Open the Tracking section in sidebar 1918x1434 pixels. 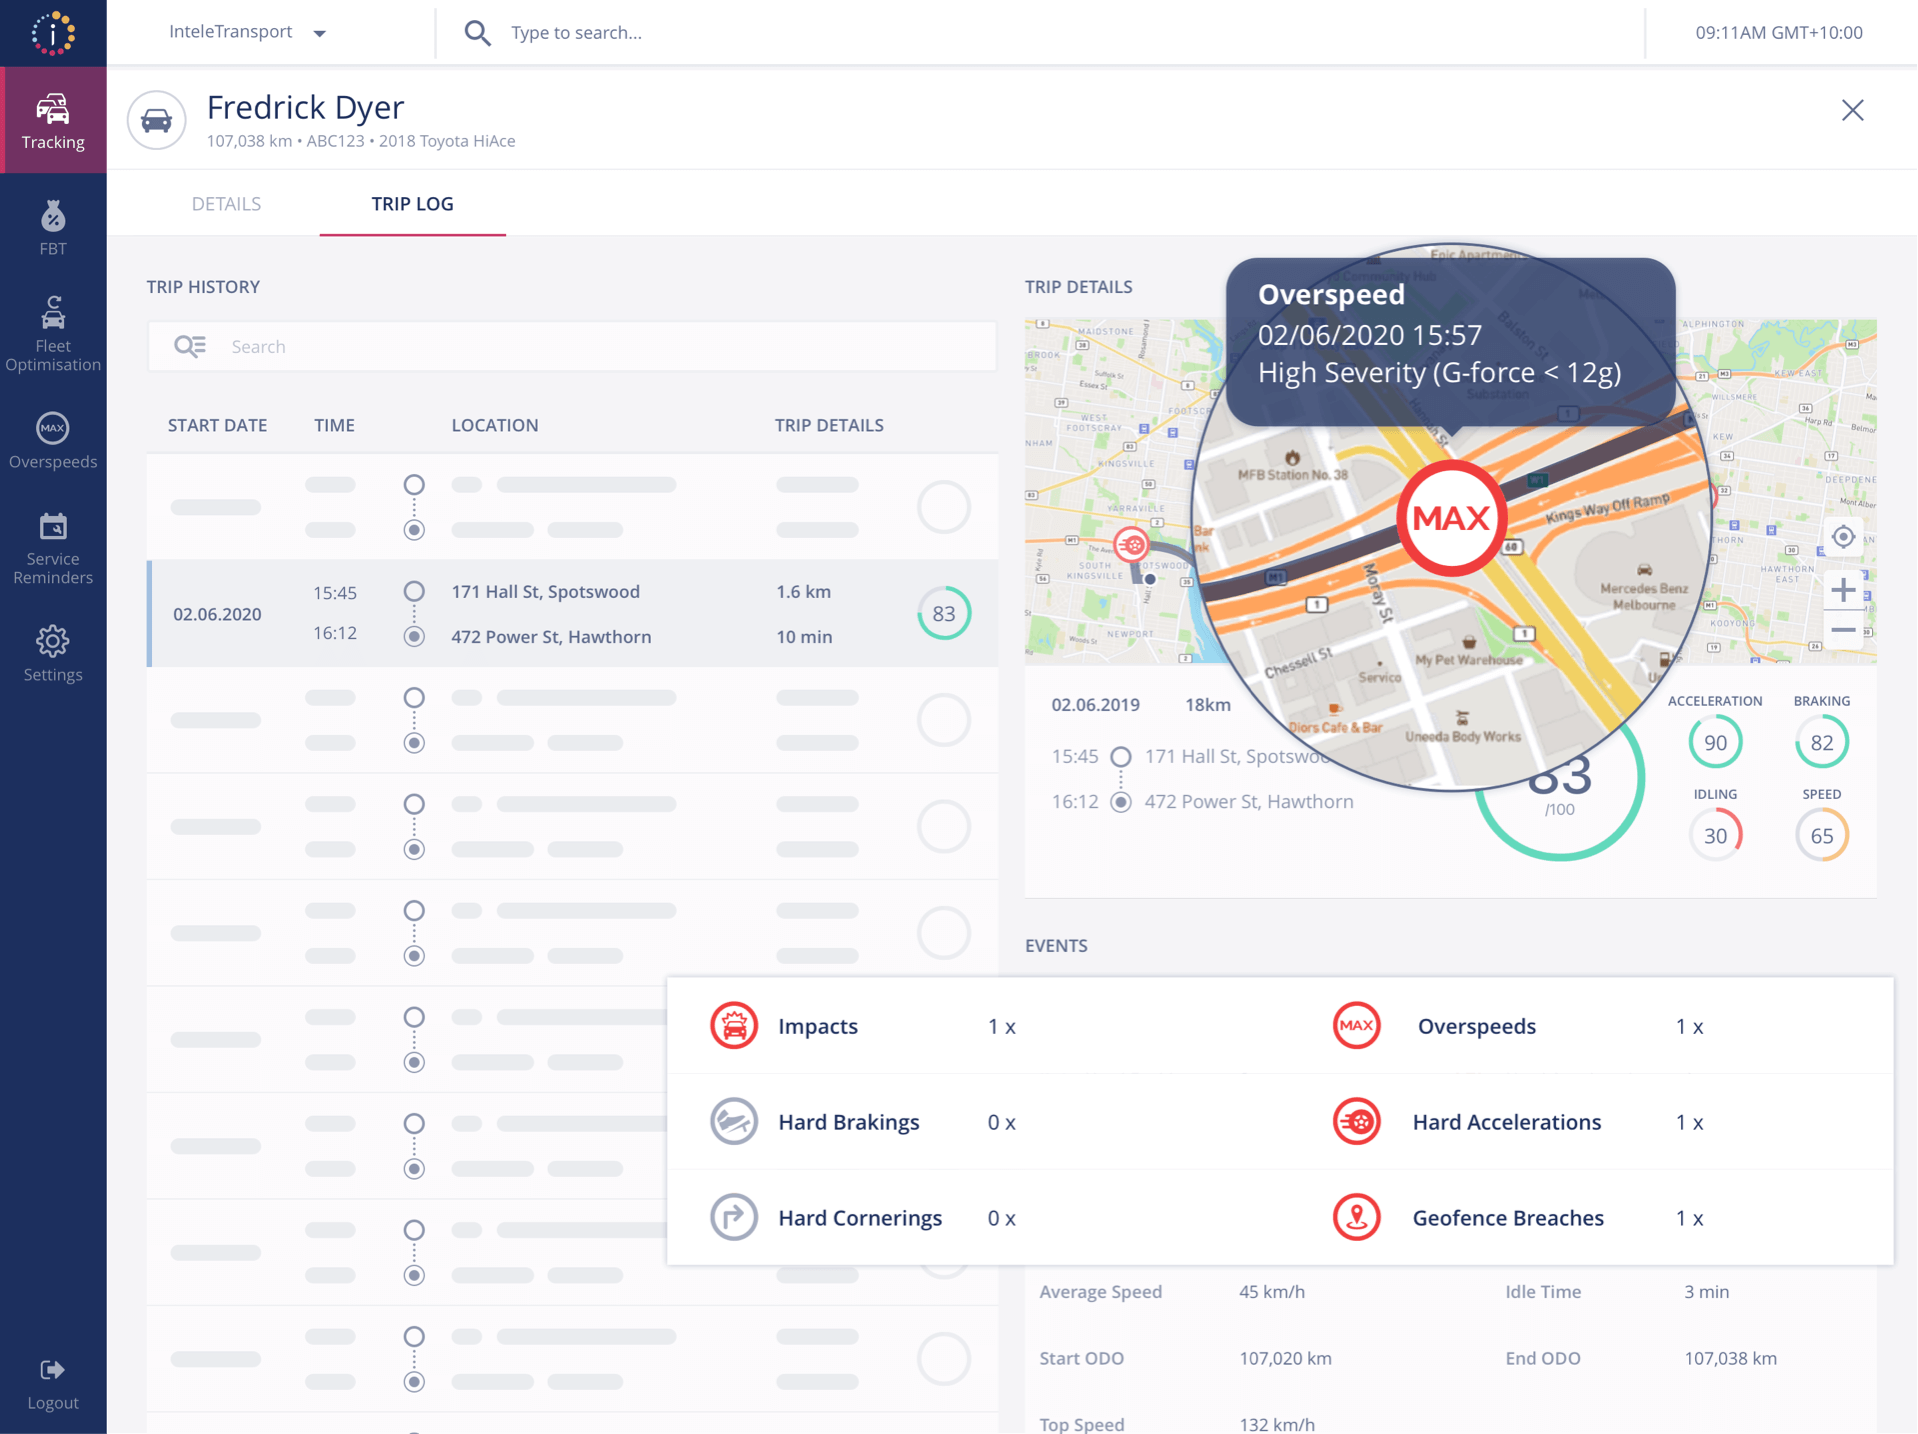(53, 121)
